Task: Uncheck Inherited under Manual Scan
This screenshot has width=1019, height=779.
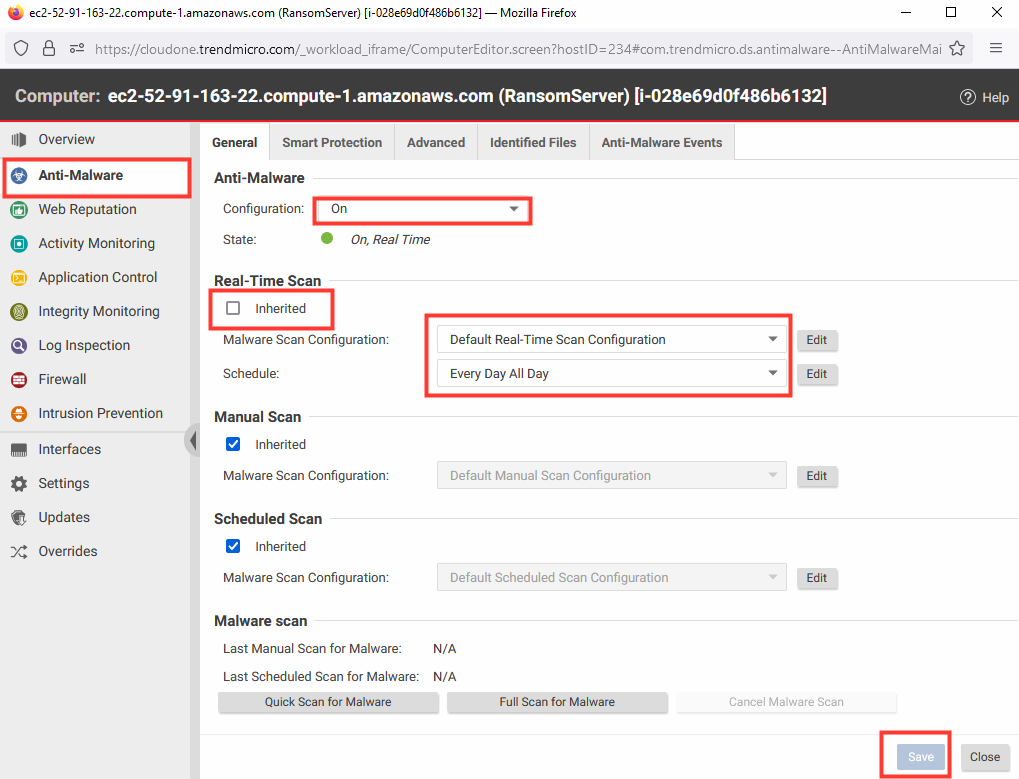Action: tap(233, 444)
